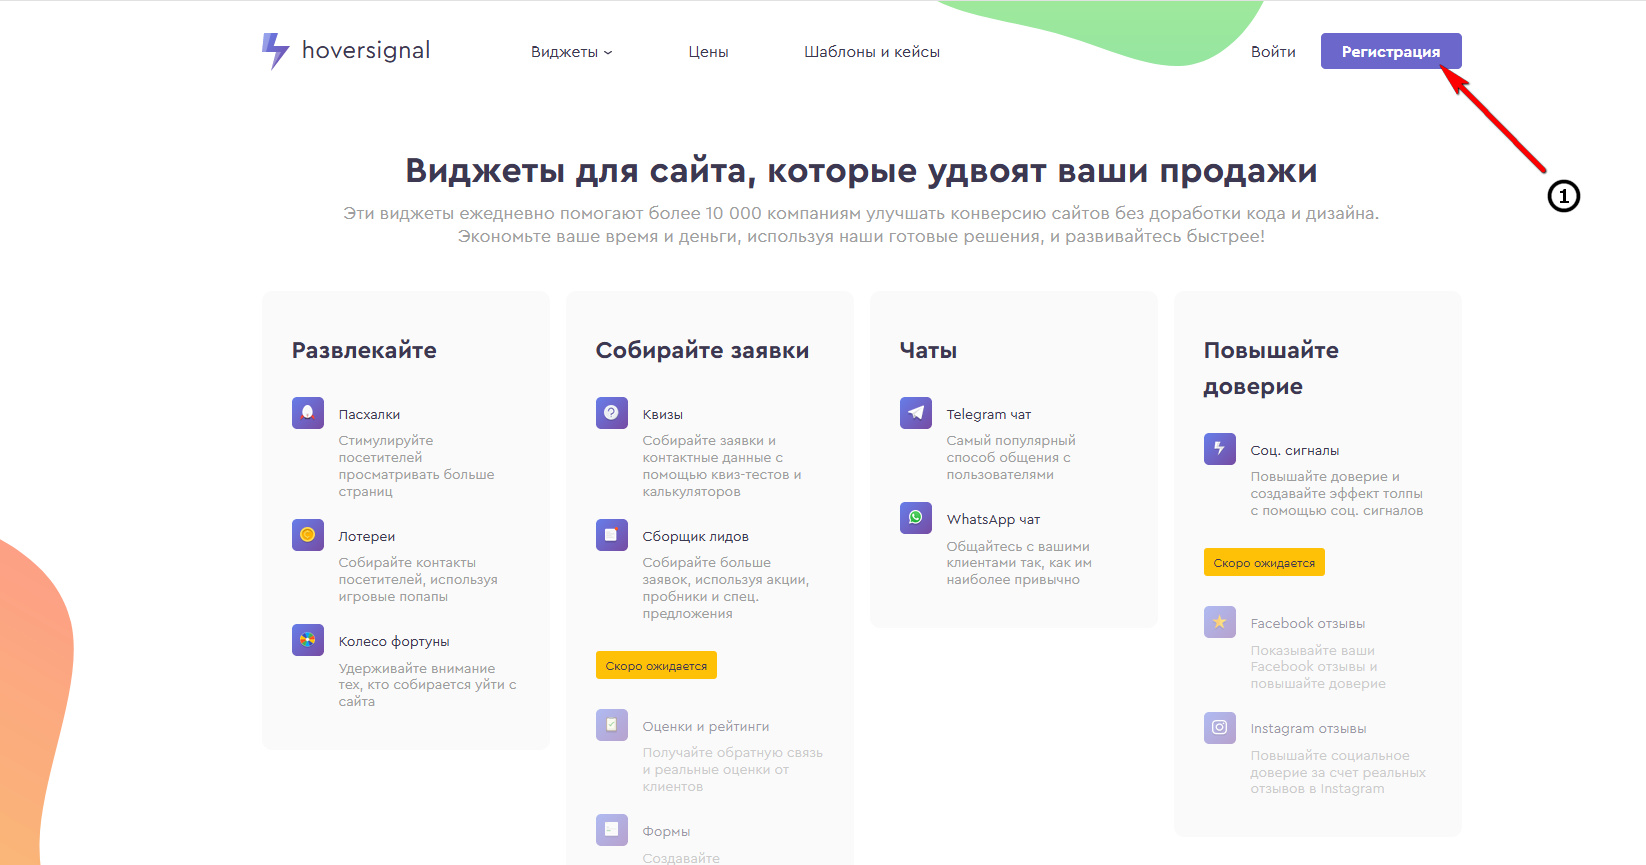
Task: Click the Пасхалки egg icon
Action: tap(308, 413)
